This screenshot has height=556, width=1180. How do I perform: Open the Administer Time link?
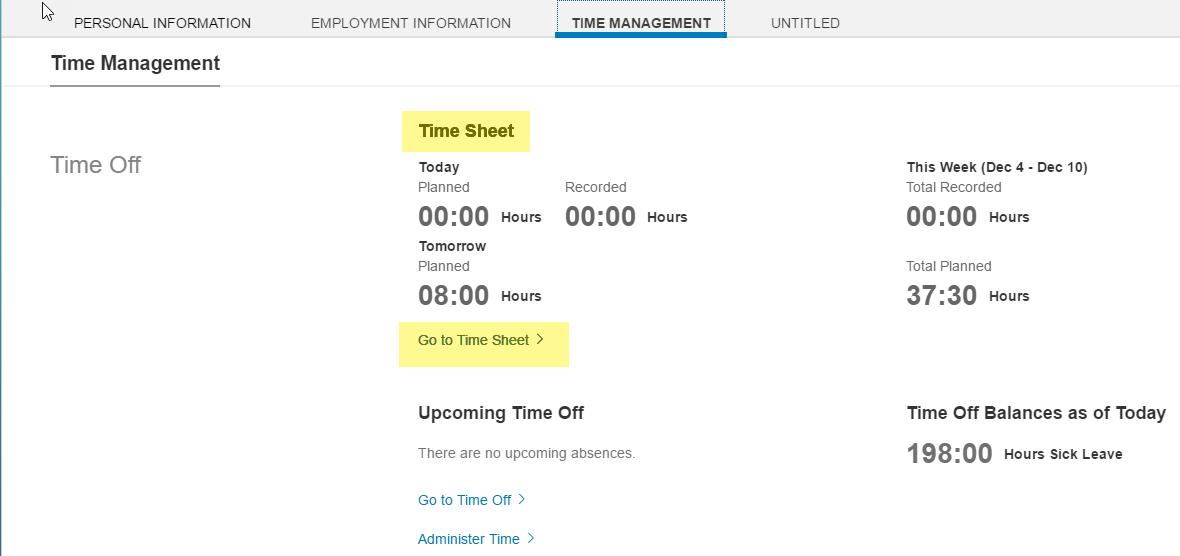469,539
